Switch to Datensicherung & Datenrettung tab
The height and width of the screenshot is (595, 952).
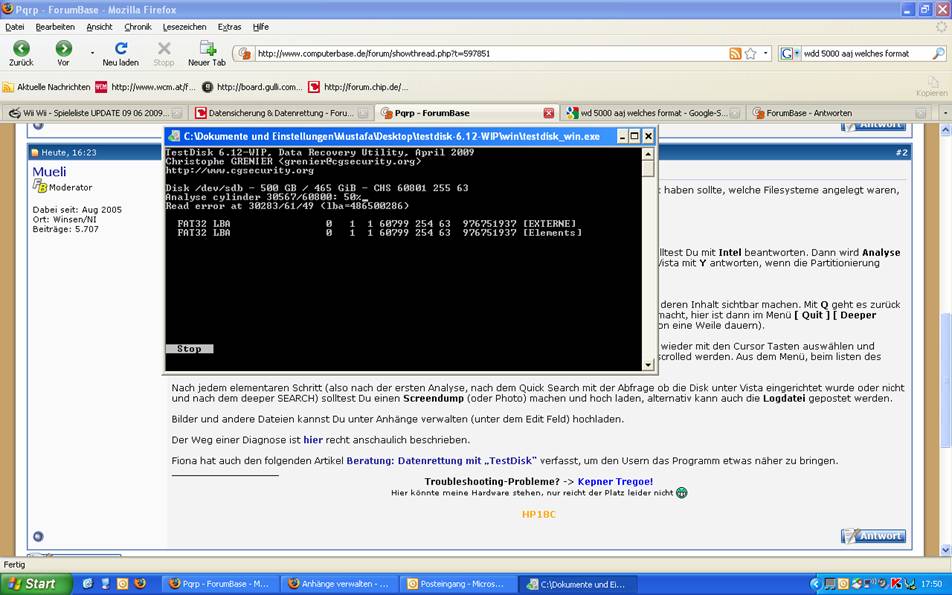pos(281,113)
